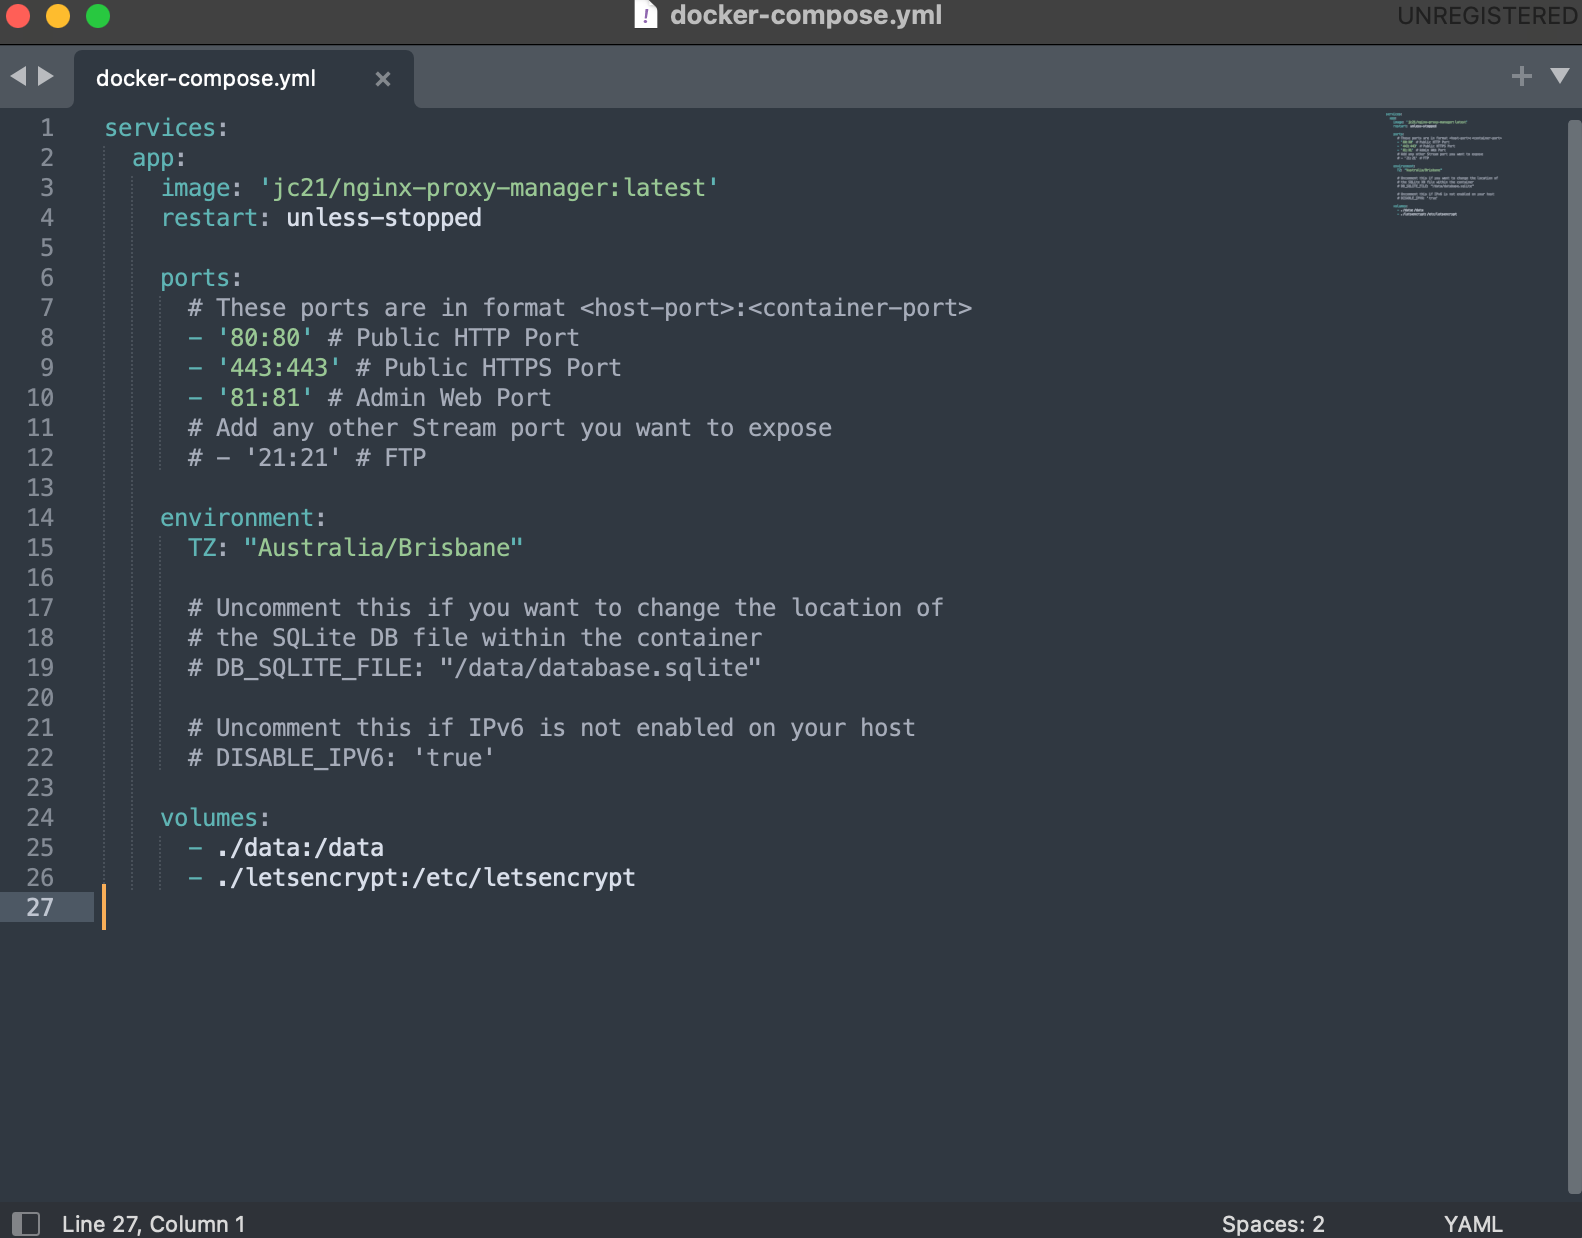Click line number 23 in the gutter
Screen dimensions: 1582x1238
click(40, 788)
